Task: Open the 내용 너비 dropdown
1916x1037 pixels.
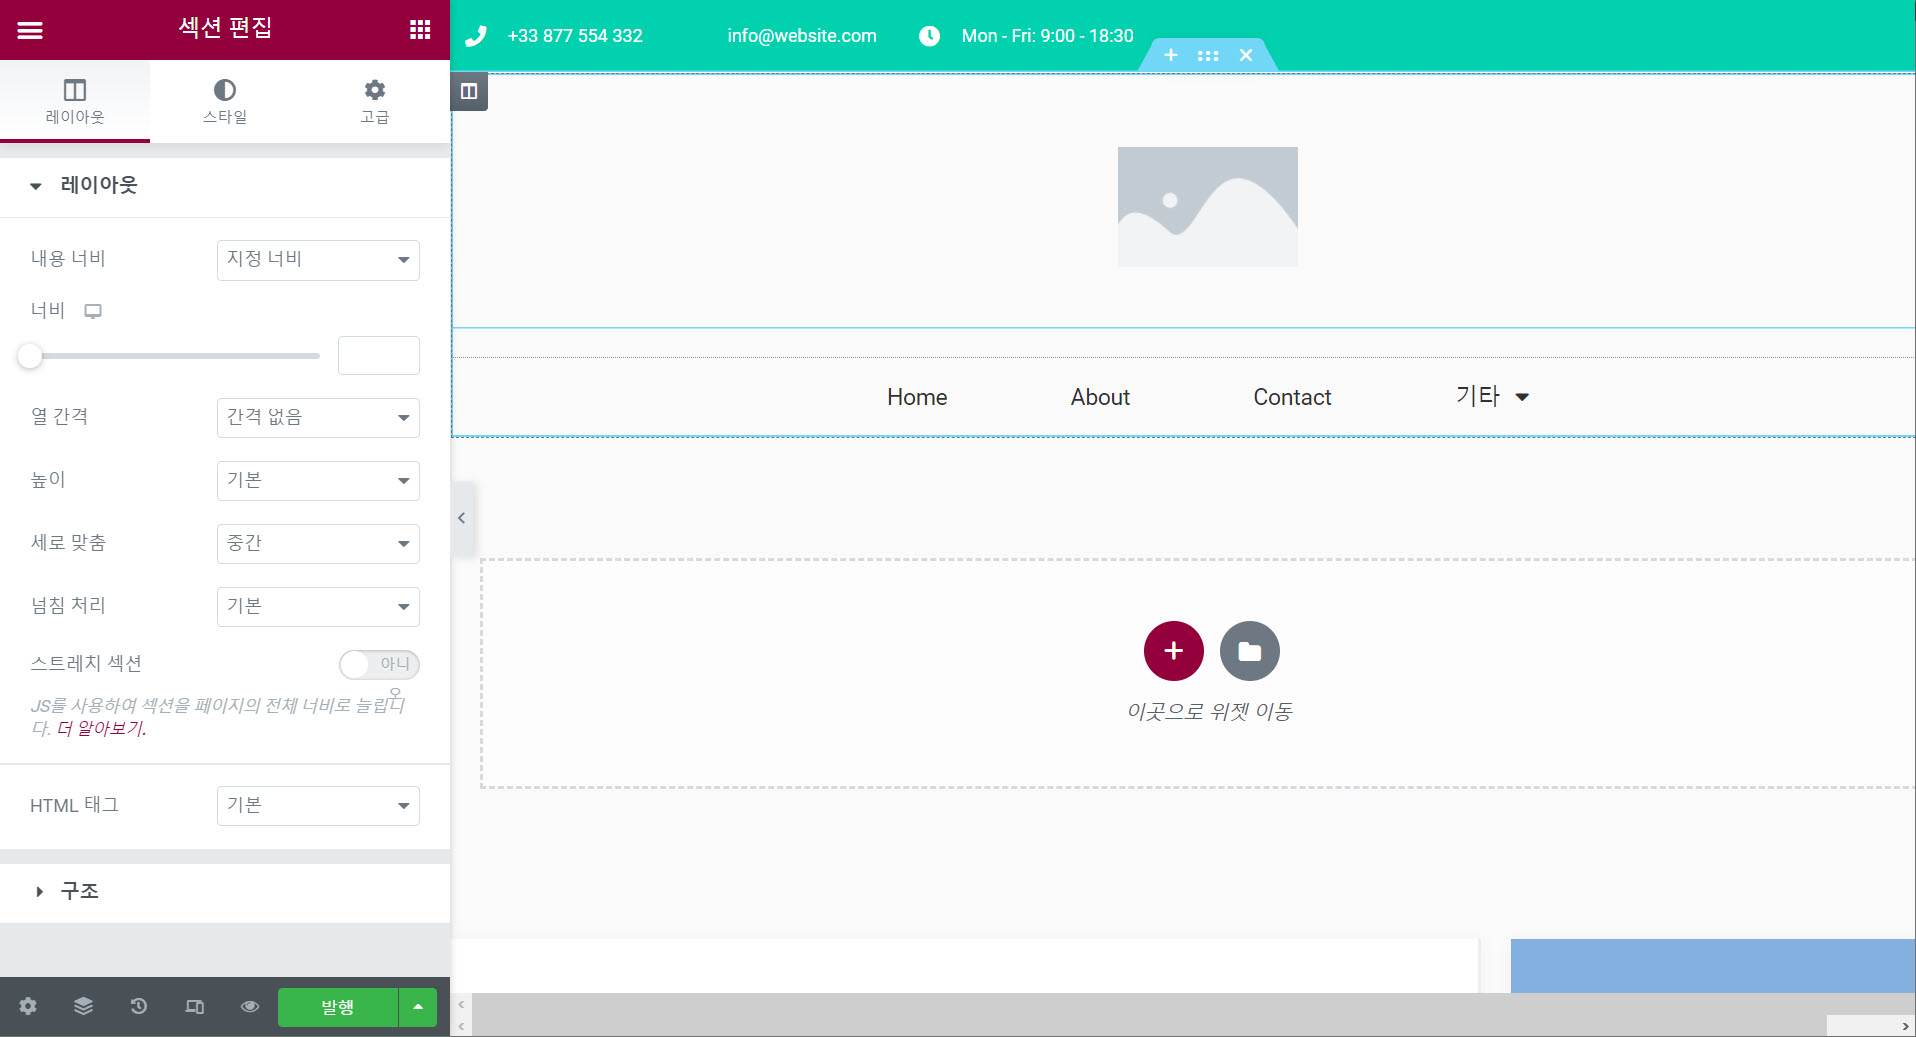Action: pos(318,260)
